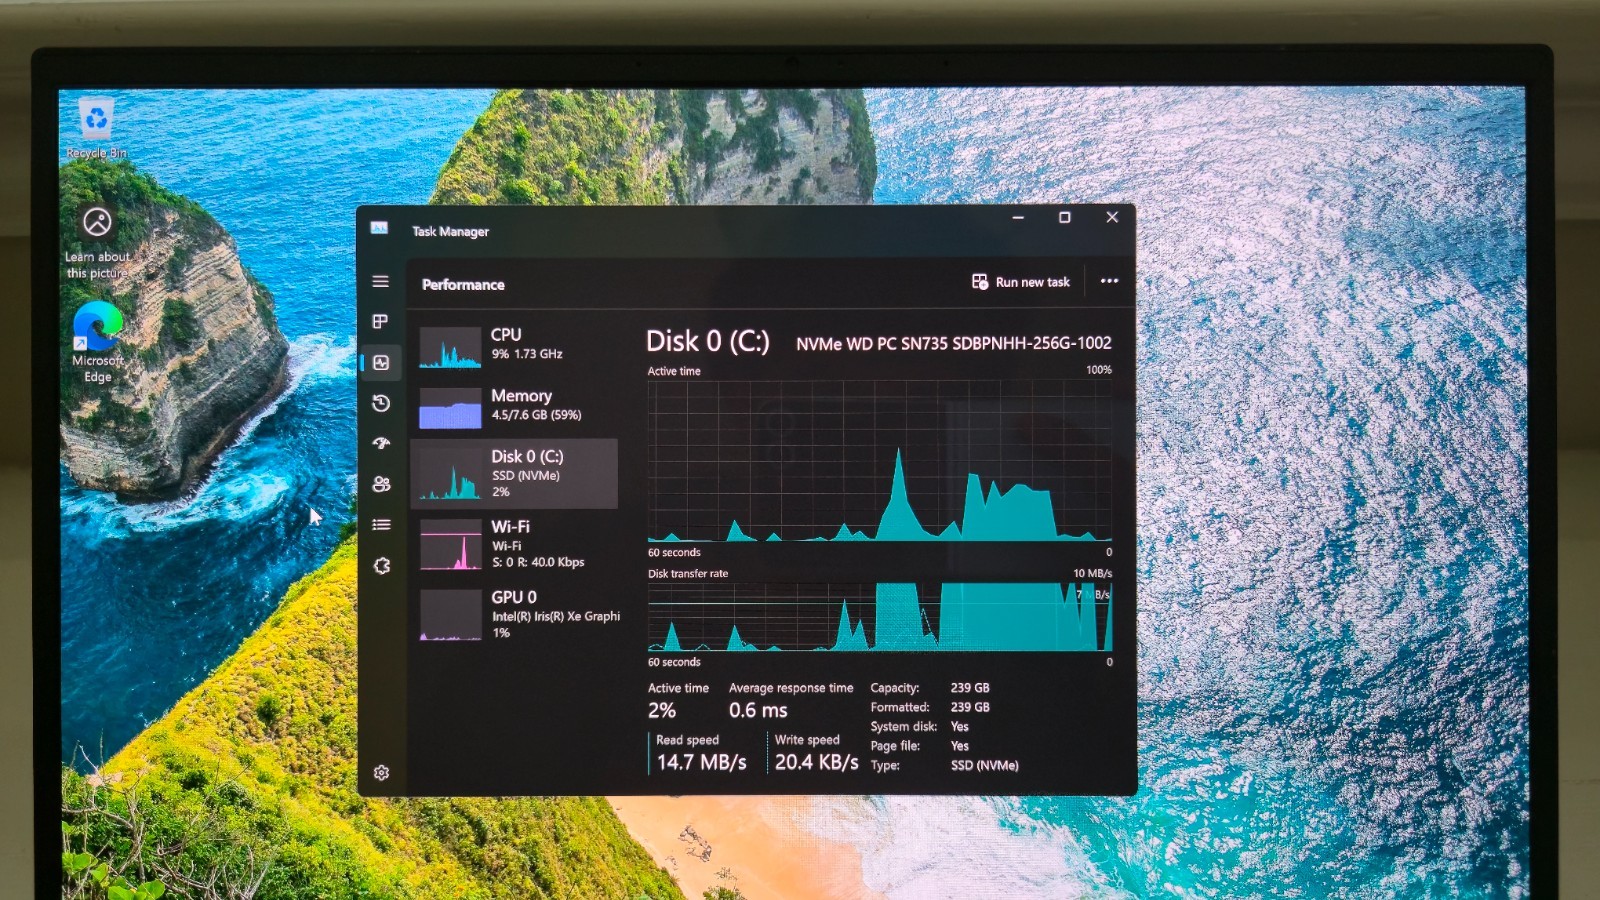The width and height of the screenshot is (1600, 900).
Task: Open the Users page icon
Action: point(381,484)
